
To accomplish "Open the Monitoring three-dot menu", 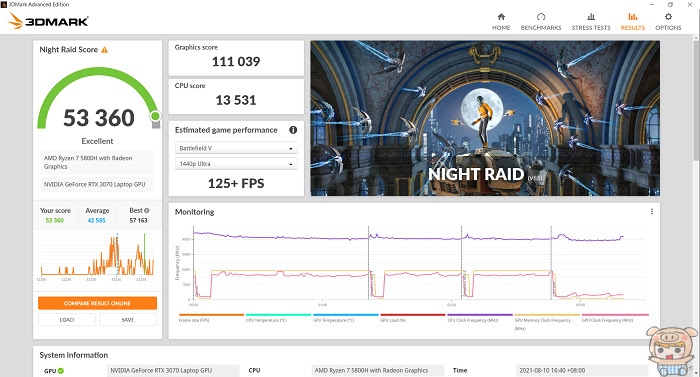I will [652, 212].
